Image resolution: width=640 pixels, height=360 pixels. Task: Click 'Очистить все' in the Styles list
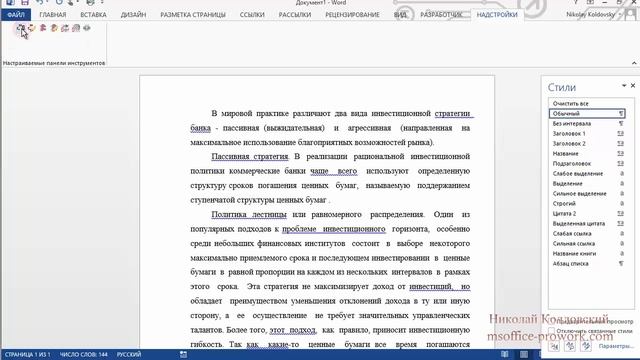pyautogui.click(x=587, y=104)
